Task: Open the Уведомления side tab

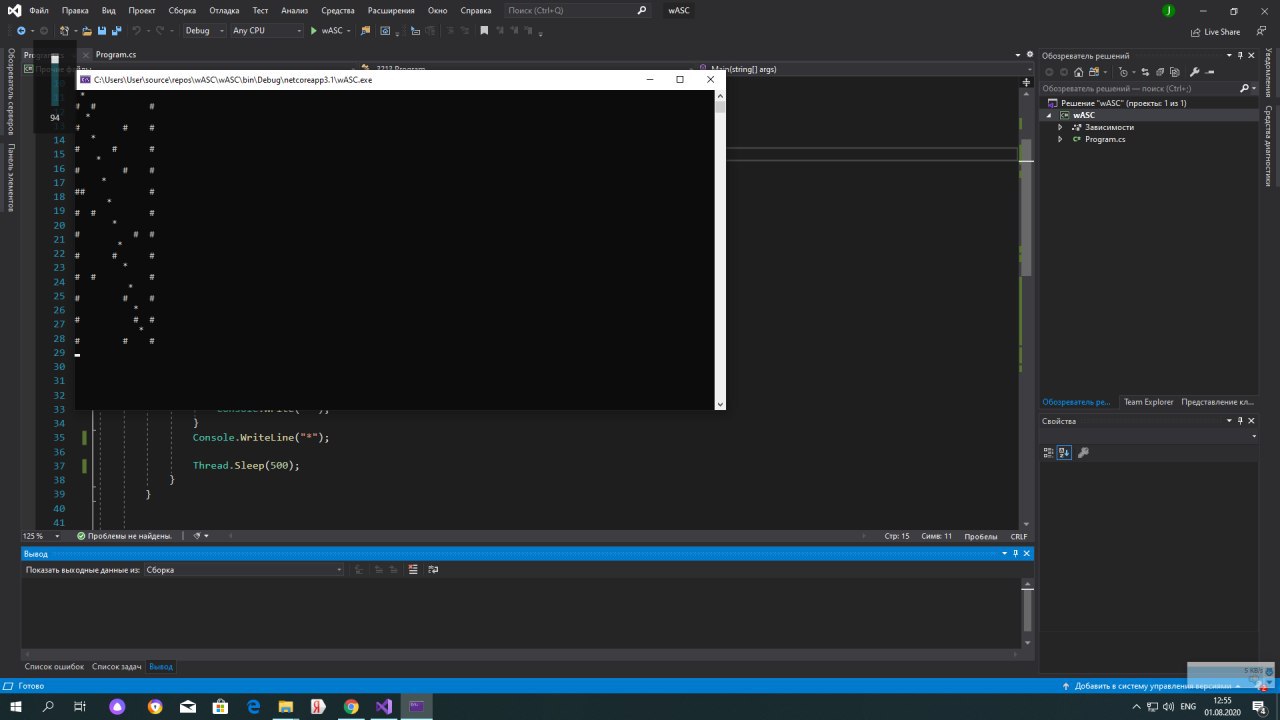Action: (1268, 72)
